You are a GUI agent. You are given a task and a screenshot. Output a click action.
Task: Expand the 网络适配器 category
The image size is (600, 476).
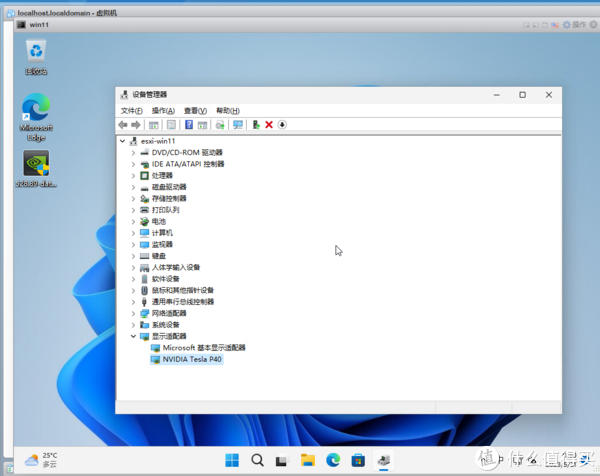pyautogui.click(x=133, y=313)
